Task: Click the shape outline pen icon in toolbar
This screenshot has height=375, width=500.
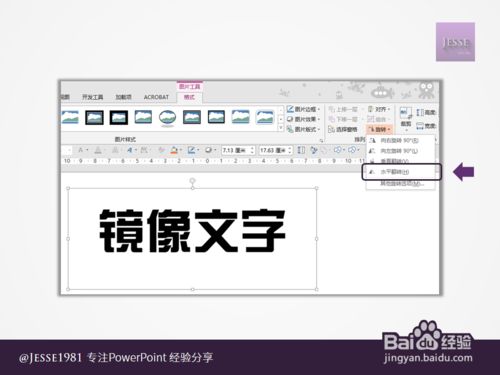Action: [191, 150]
